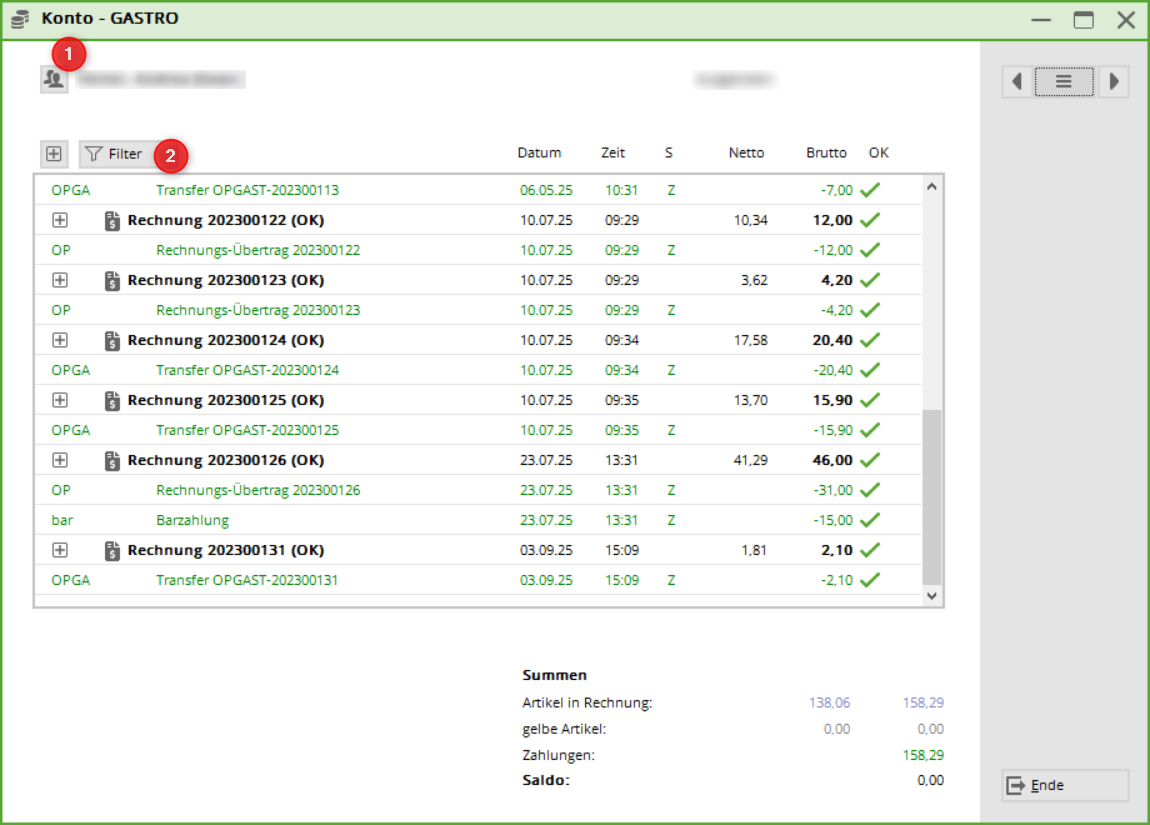Expand Rechnung 202300122 row
Viewport: 1150px width, 825px height.
(60, 220)
